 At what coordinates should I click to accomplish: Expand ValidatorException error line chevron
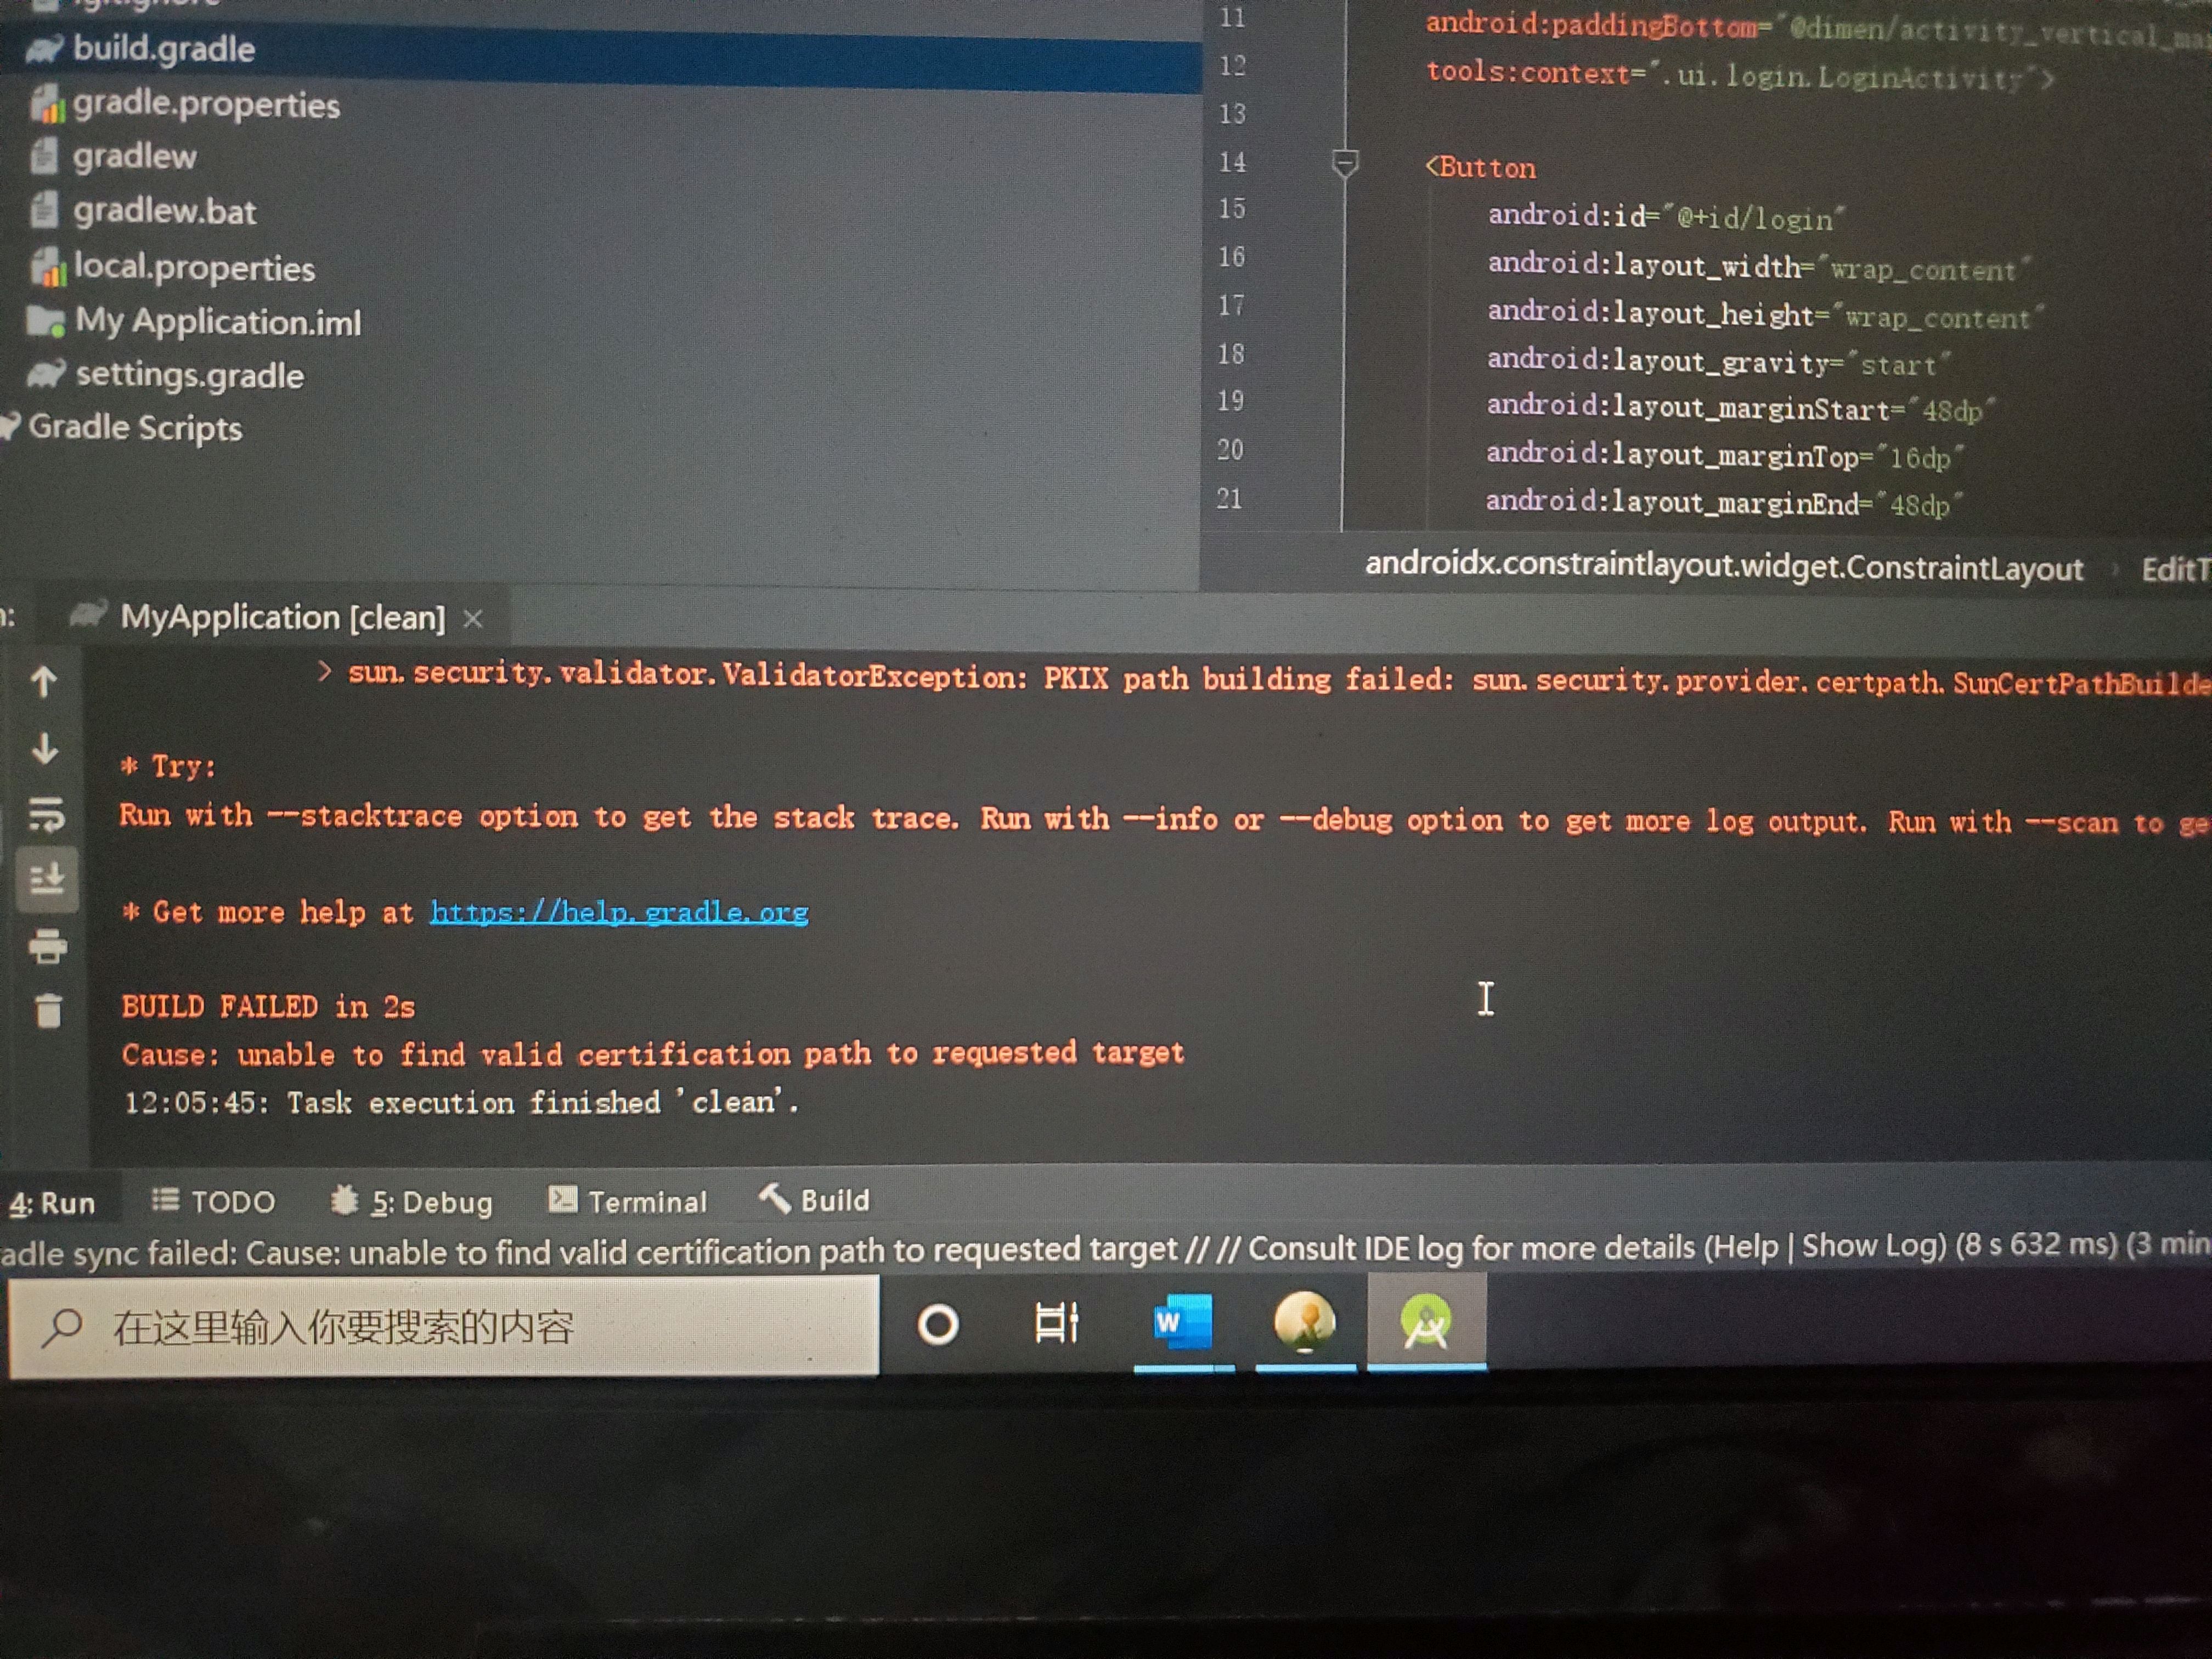point(324,671)
